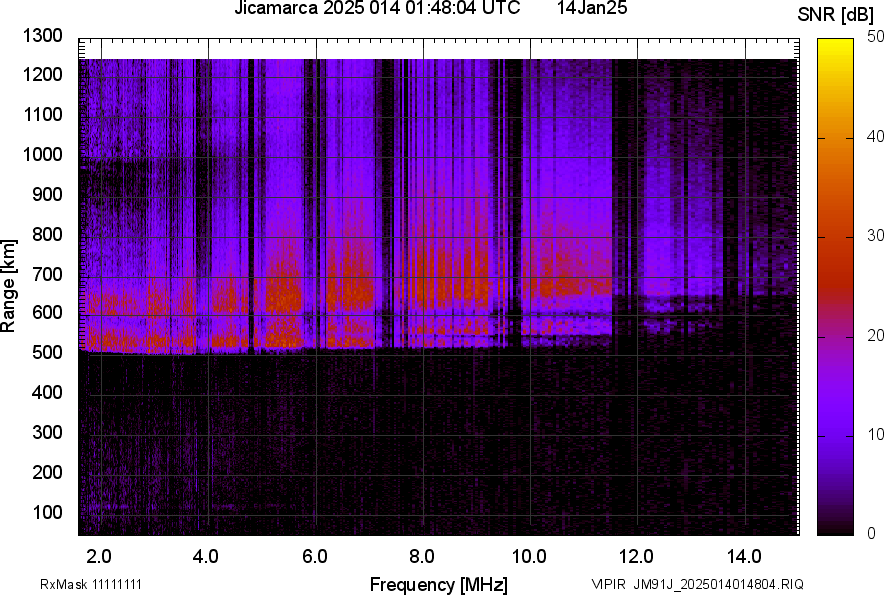
Task: Click colorbar tick label '10'
Action: (x=875, y=434)
